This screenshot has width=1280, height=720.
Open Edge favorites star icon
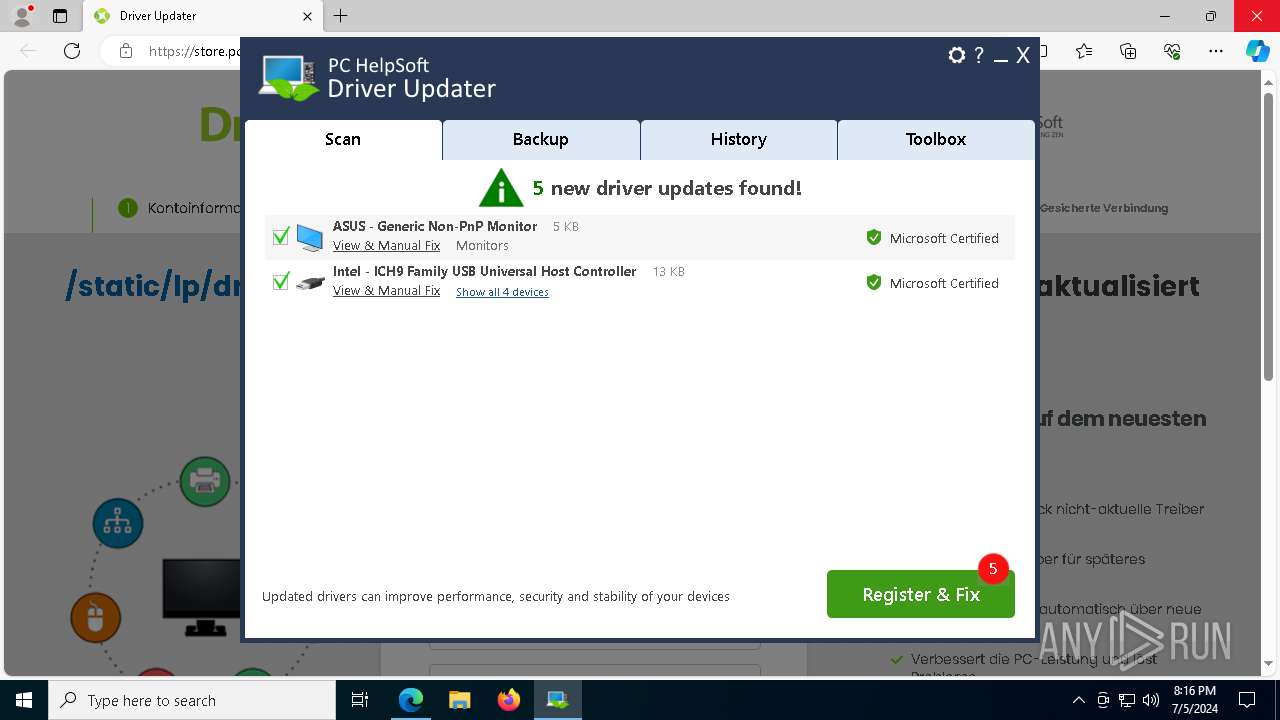tap(1084, 51)
